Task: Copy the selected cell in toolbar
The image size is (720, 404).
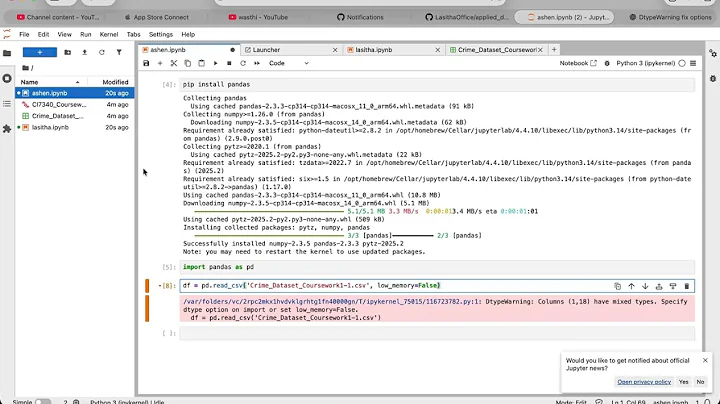Action: (x=187, y=63)
